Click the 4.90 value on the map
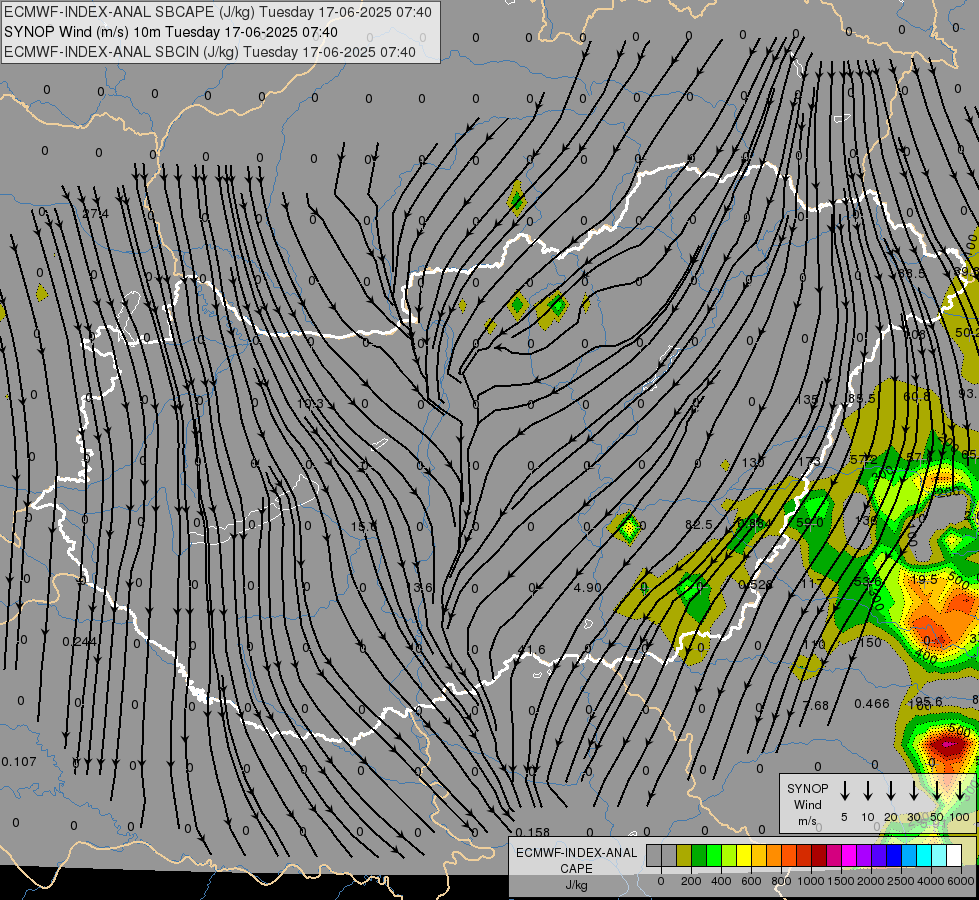Viewport: 979px width, 900px height. (587, 588)
